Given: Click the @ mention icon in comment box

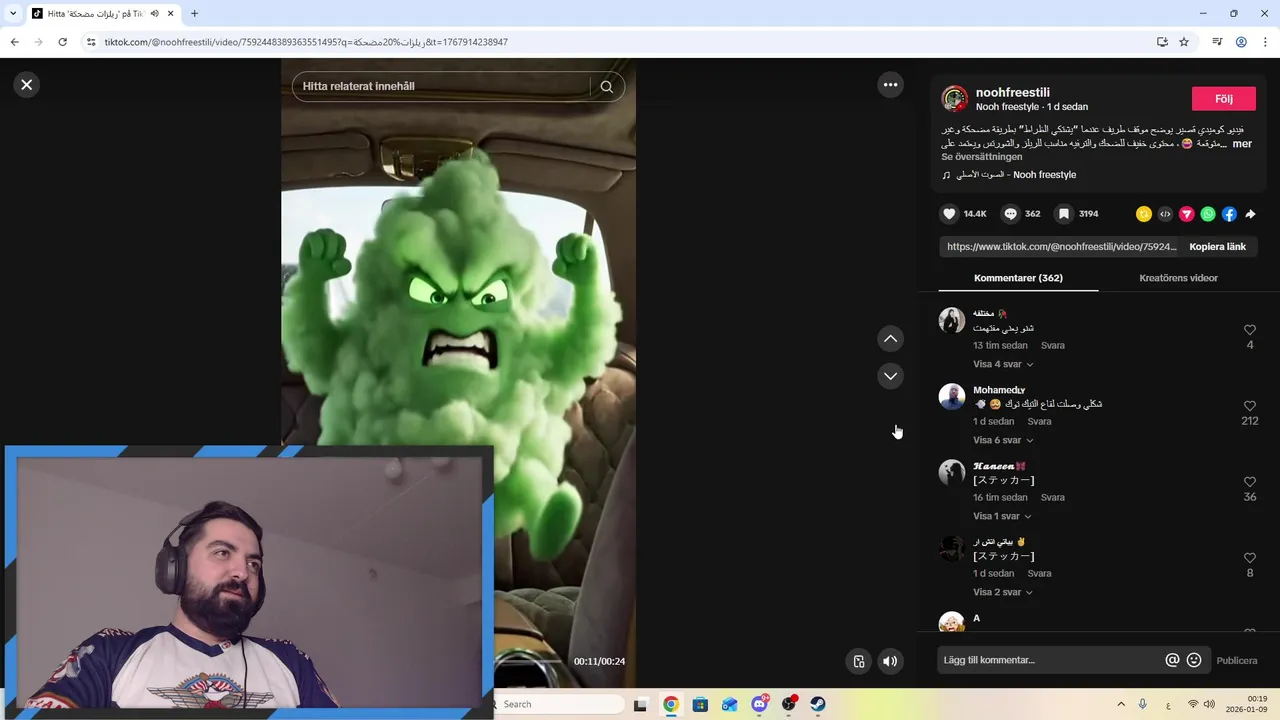Looking at the screenshot, I should (x=1173, y=660).
